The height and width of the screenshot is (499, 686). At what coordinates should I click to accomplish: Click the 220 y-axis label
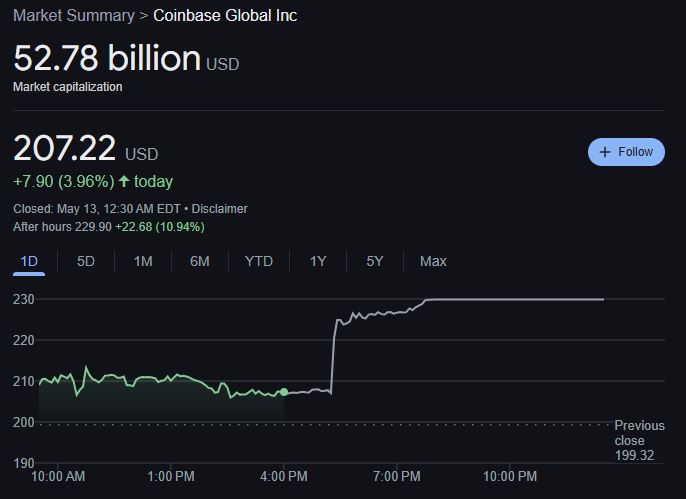coord(24,340)
